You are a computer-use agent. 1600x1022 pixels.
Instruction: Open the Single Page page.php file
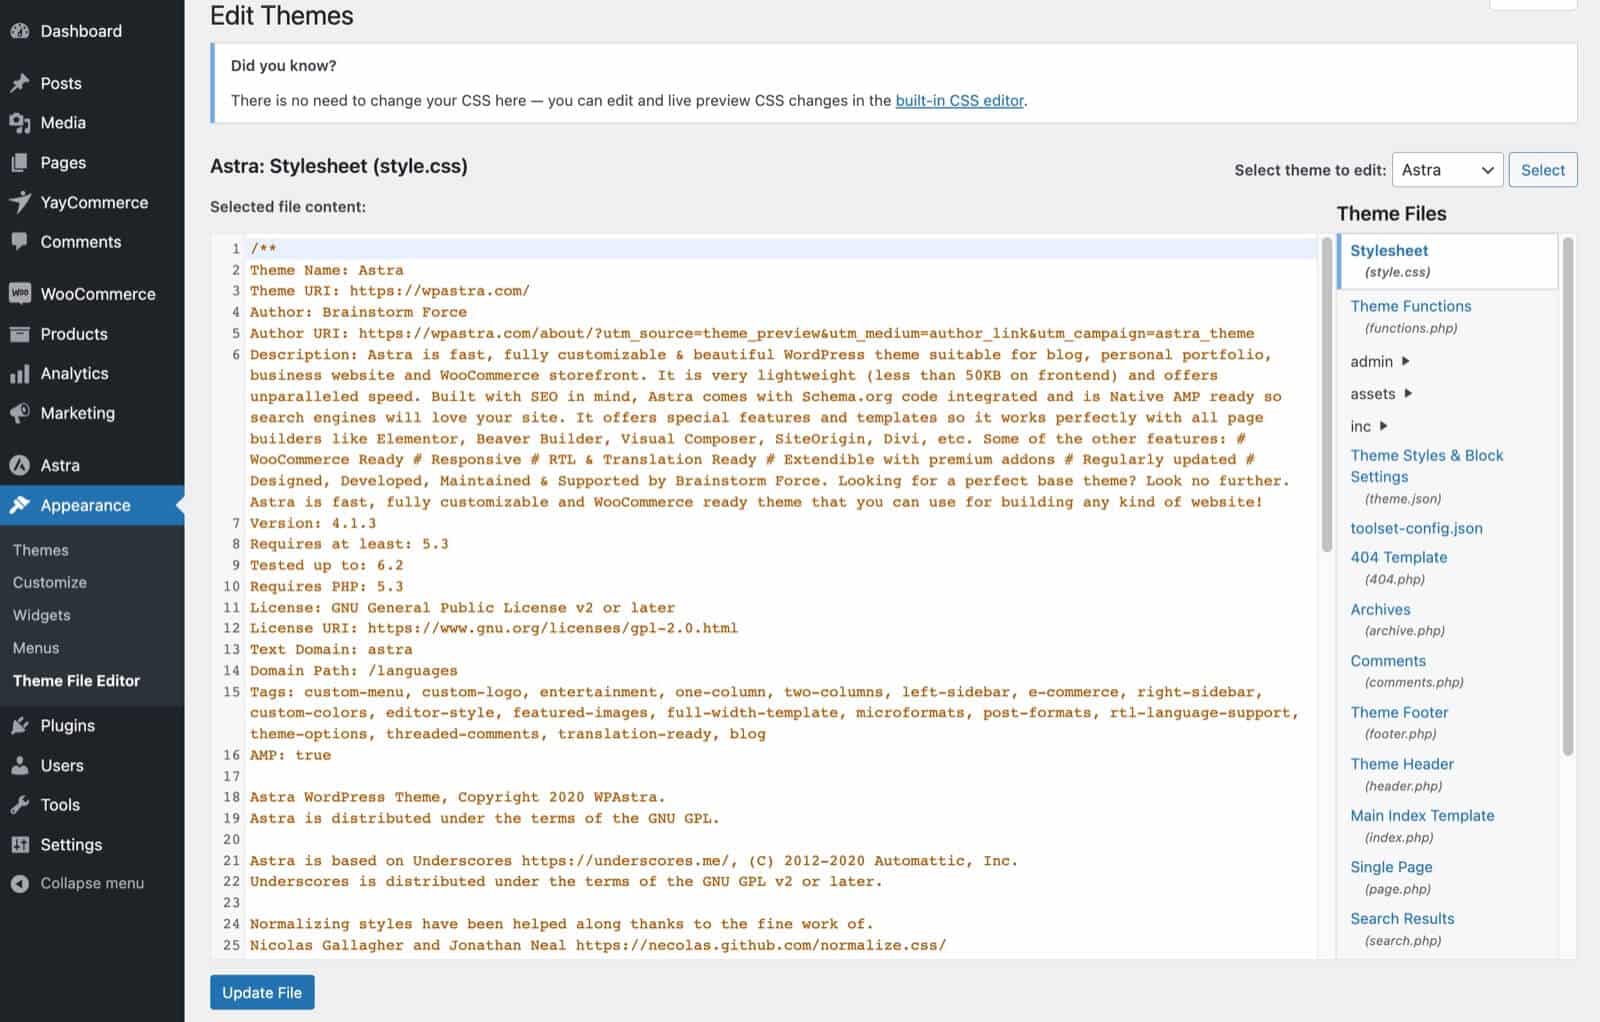(x=1391, y=877)
